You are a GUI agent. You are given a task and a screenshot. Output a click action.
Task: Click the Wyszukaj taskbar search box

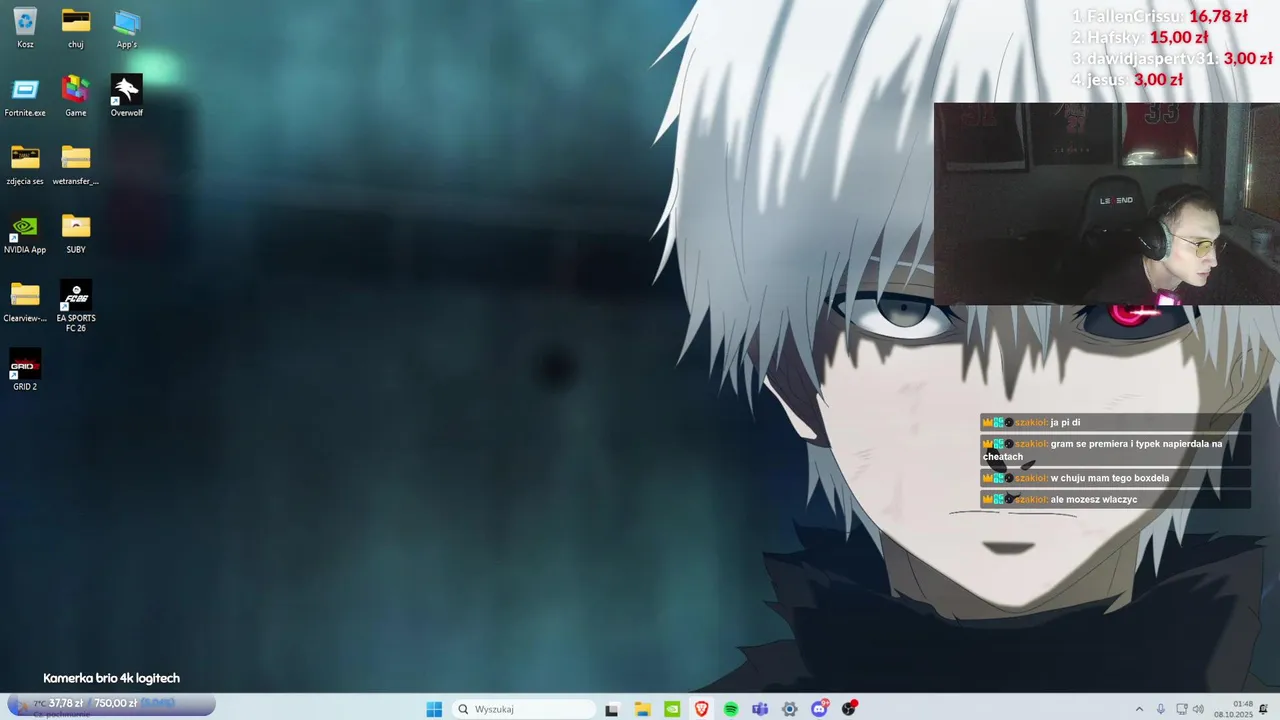pyautogui.click(x=522, y=709)
